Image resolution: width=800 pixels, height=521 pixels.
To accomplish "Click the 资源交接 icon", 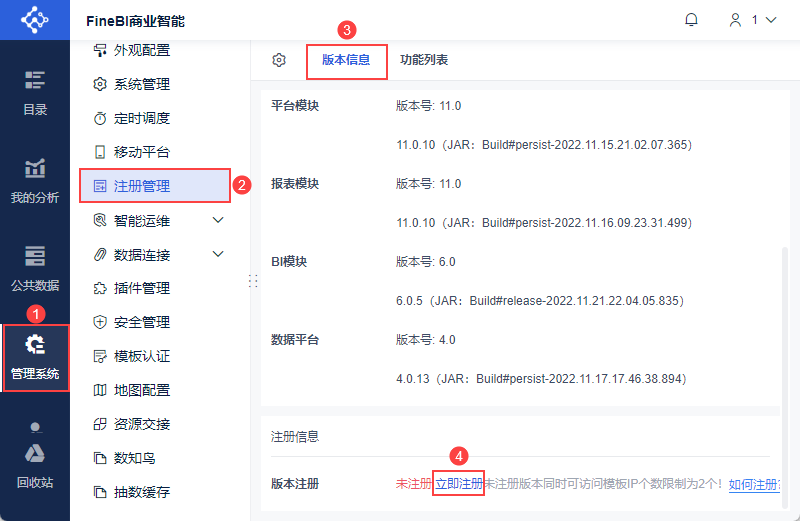I will point(100,424).
